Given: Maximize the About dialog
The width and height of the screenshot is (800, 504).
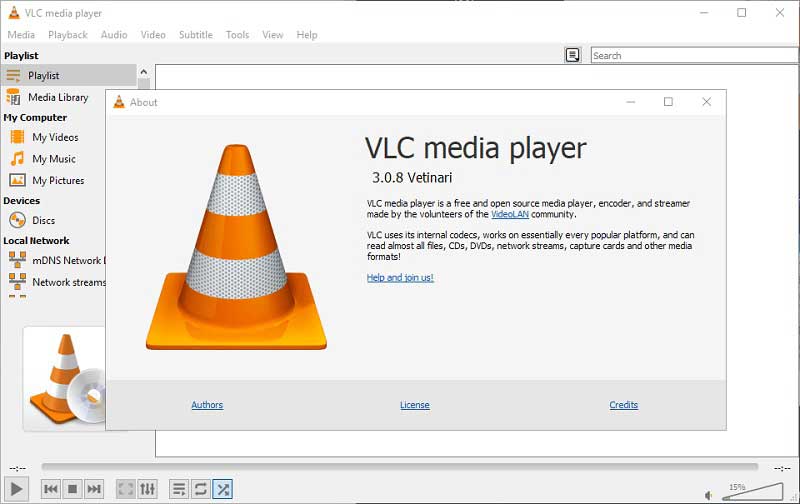Looking at the screenshot, I should (668, 102).
